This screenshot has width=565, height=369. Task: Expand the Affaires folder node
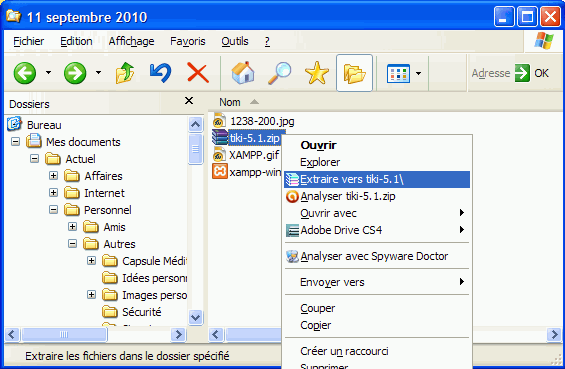pyautogui.click(x=53, y=175)
